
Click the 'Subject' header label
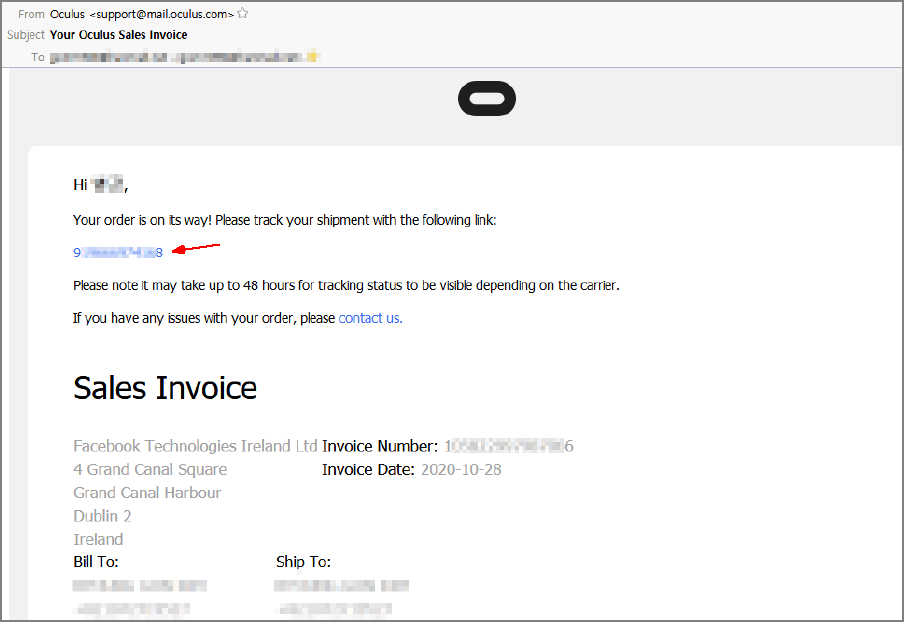pyautogui.click(x=25, y=35)
